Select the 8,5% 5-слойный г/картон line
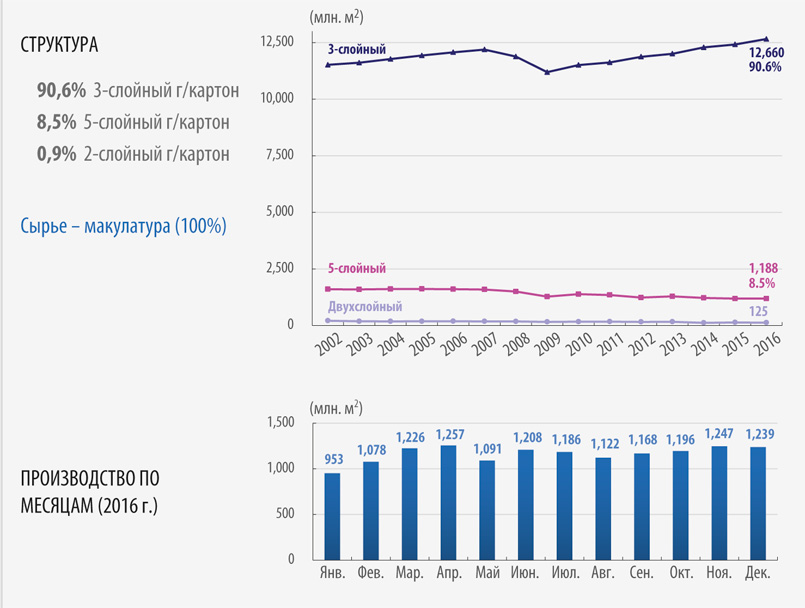Viewport: 805px width, 608px height. point(133,122)
